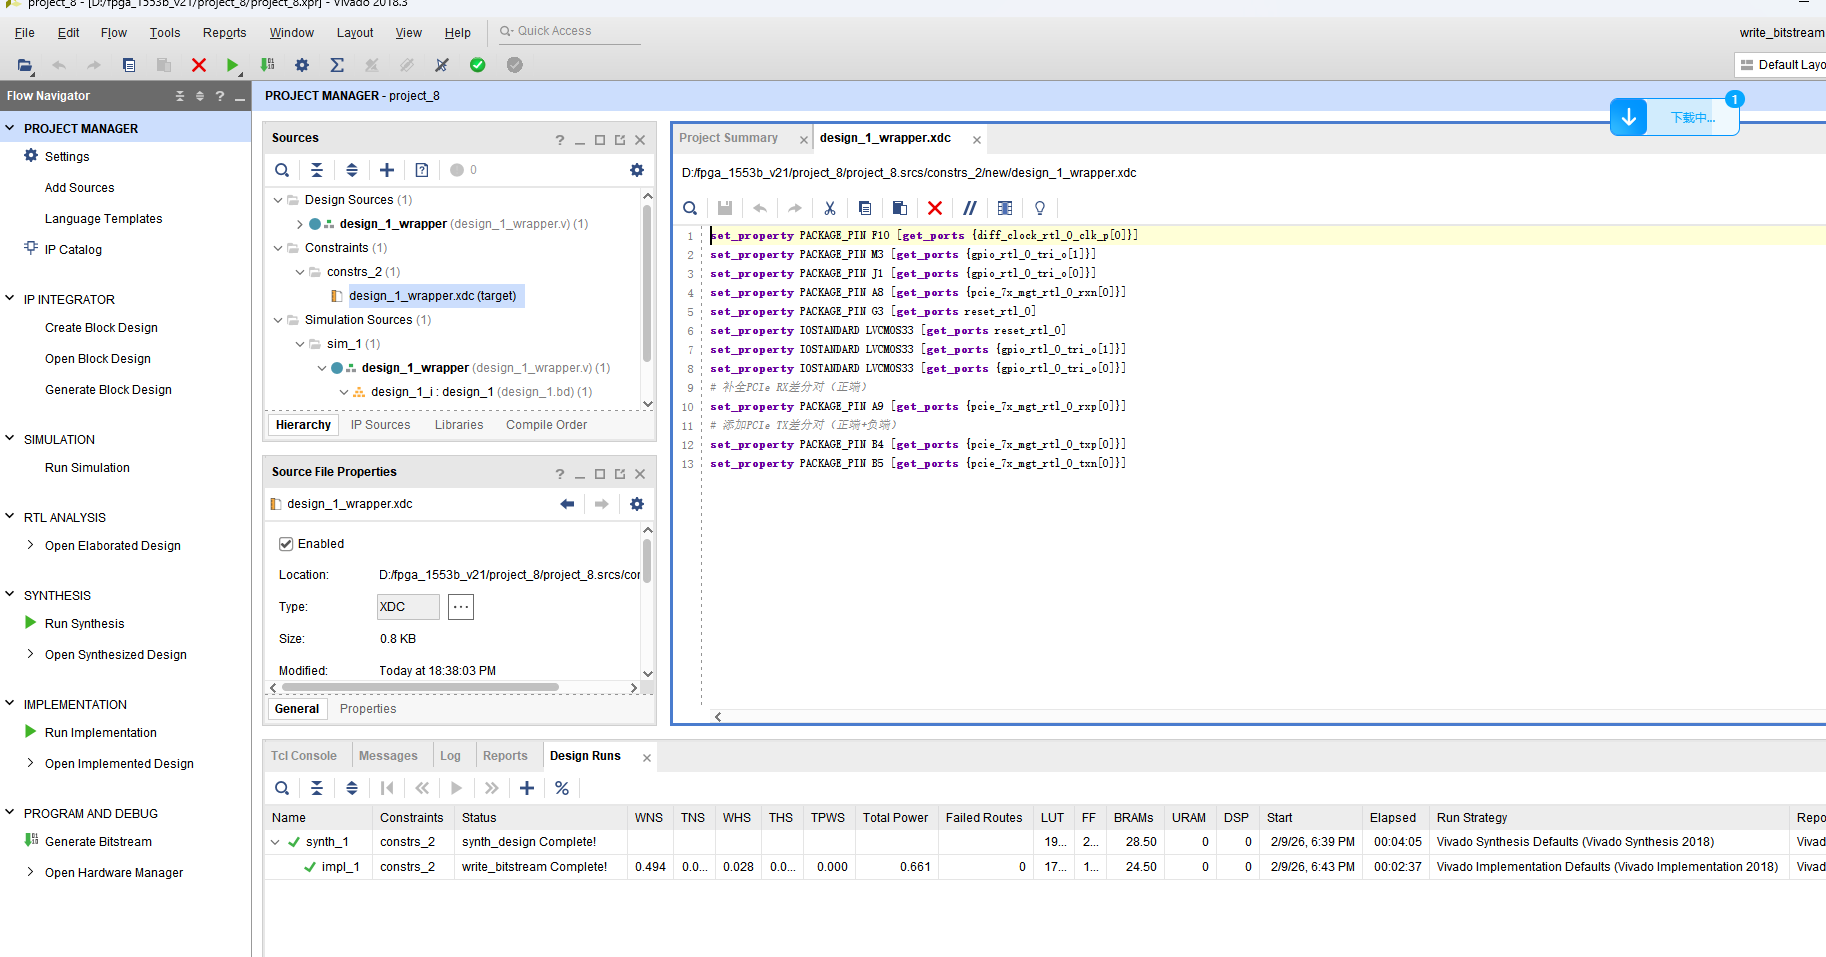
Task: Search in Design Runs toolbar
Action: point(282,788)
